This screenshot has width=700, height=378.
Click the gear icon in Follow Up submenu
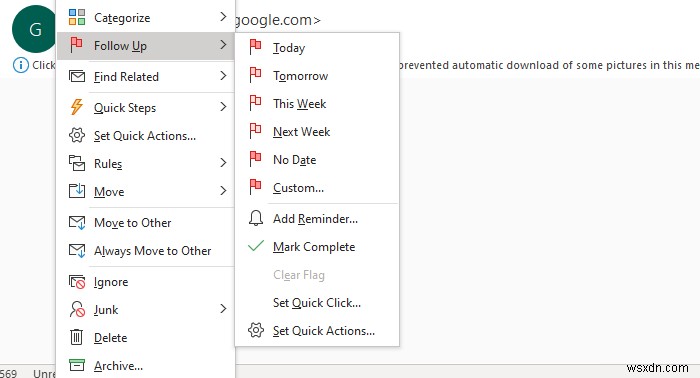coord(256,330)
